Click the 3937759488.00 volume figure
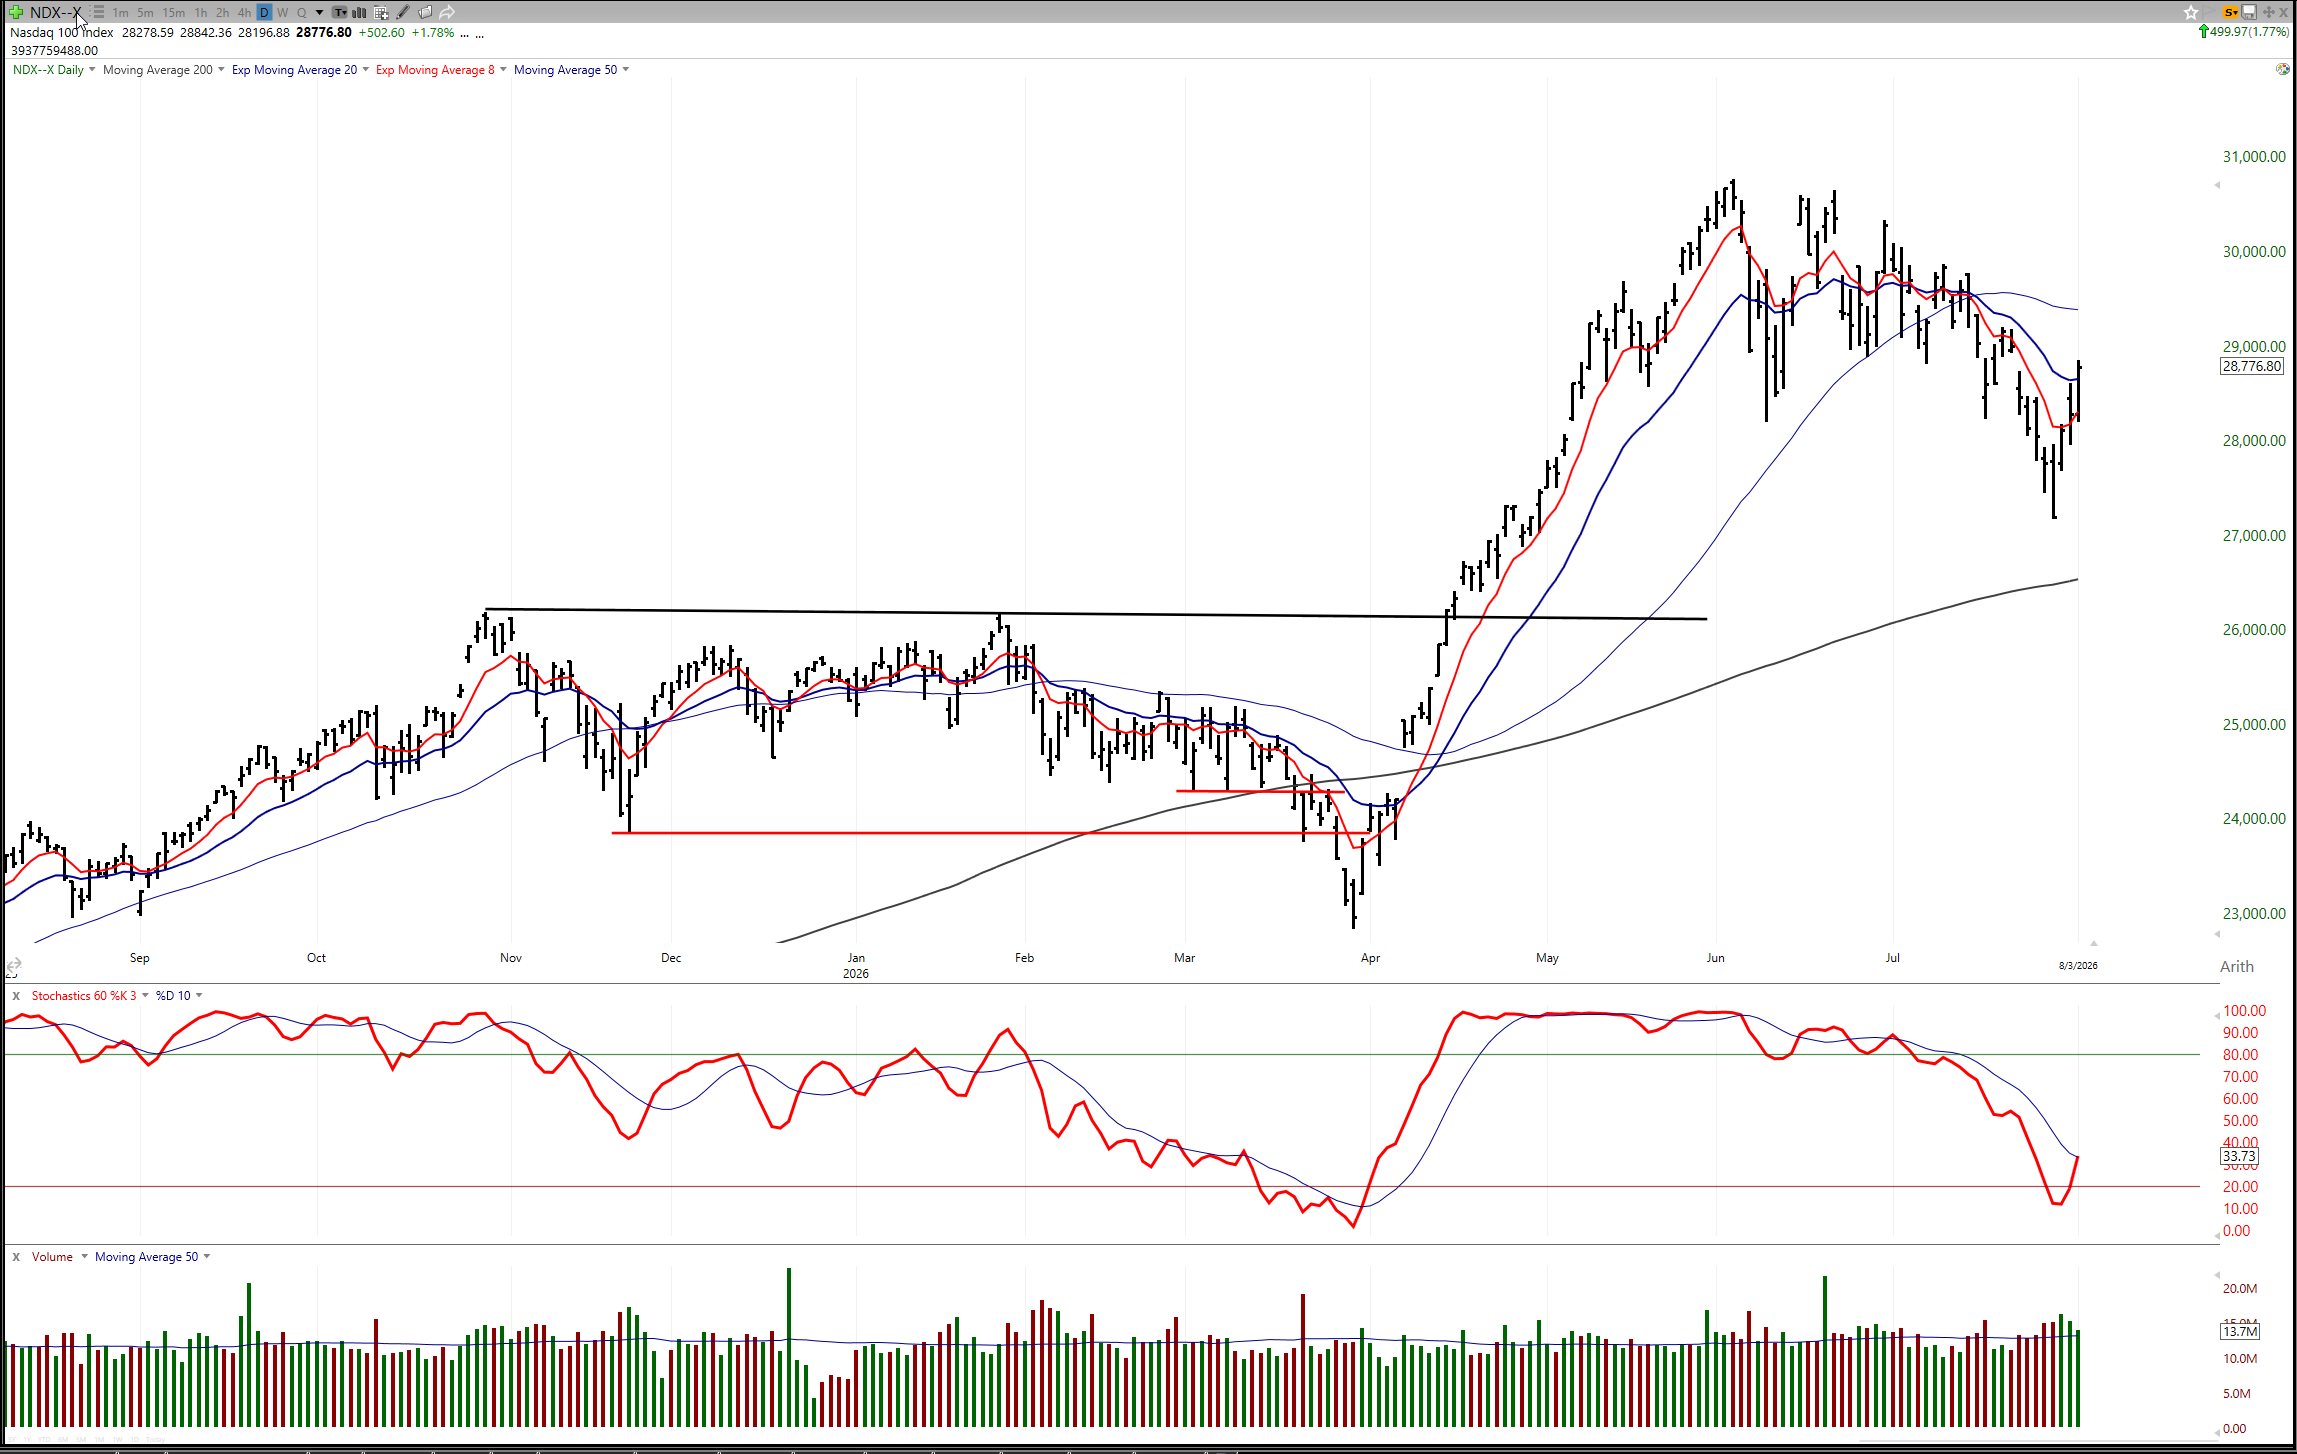Screen dimensions: 2297x1454 [x=54, y=51]
